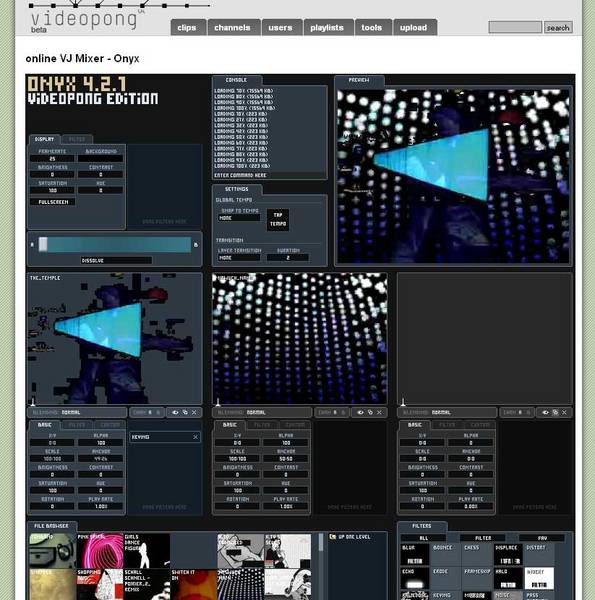Select the Switch It On clip thumbnail

click(194, 584)
